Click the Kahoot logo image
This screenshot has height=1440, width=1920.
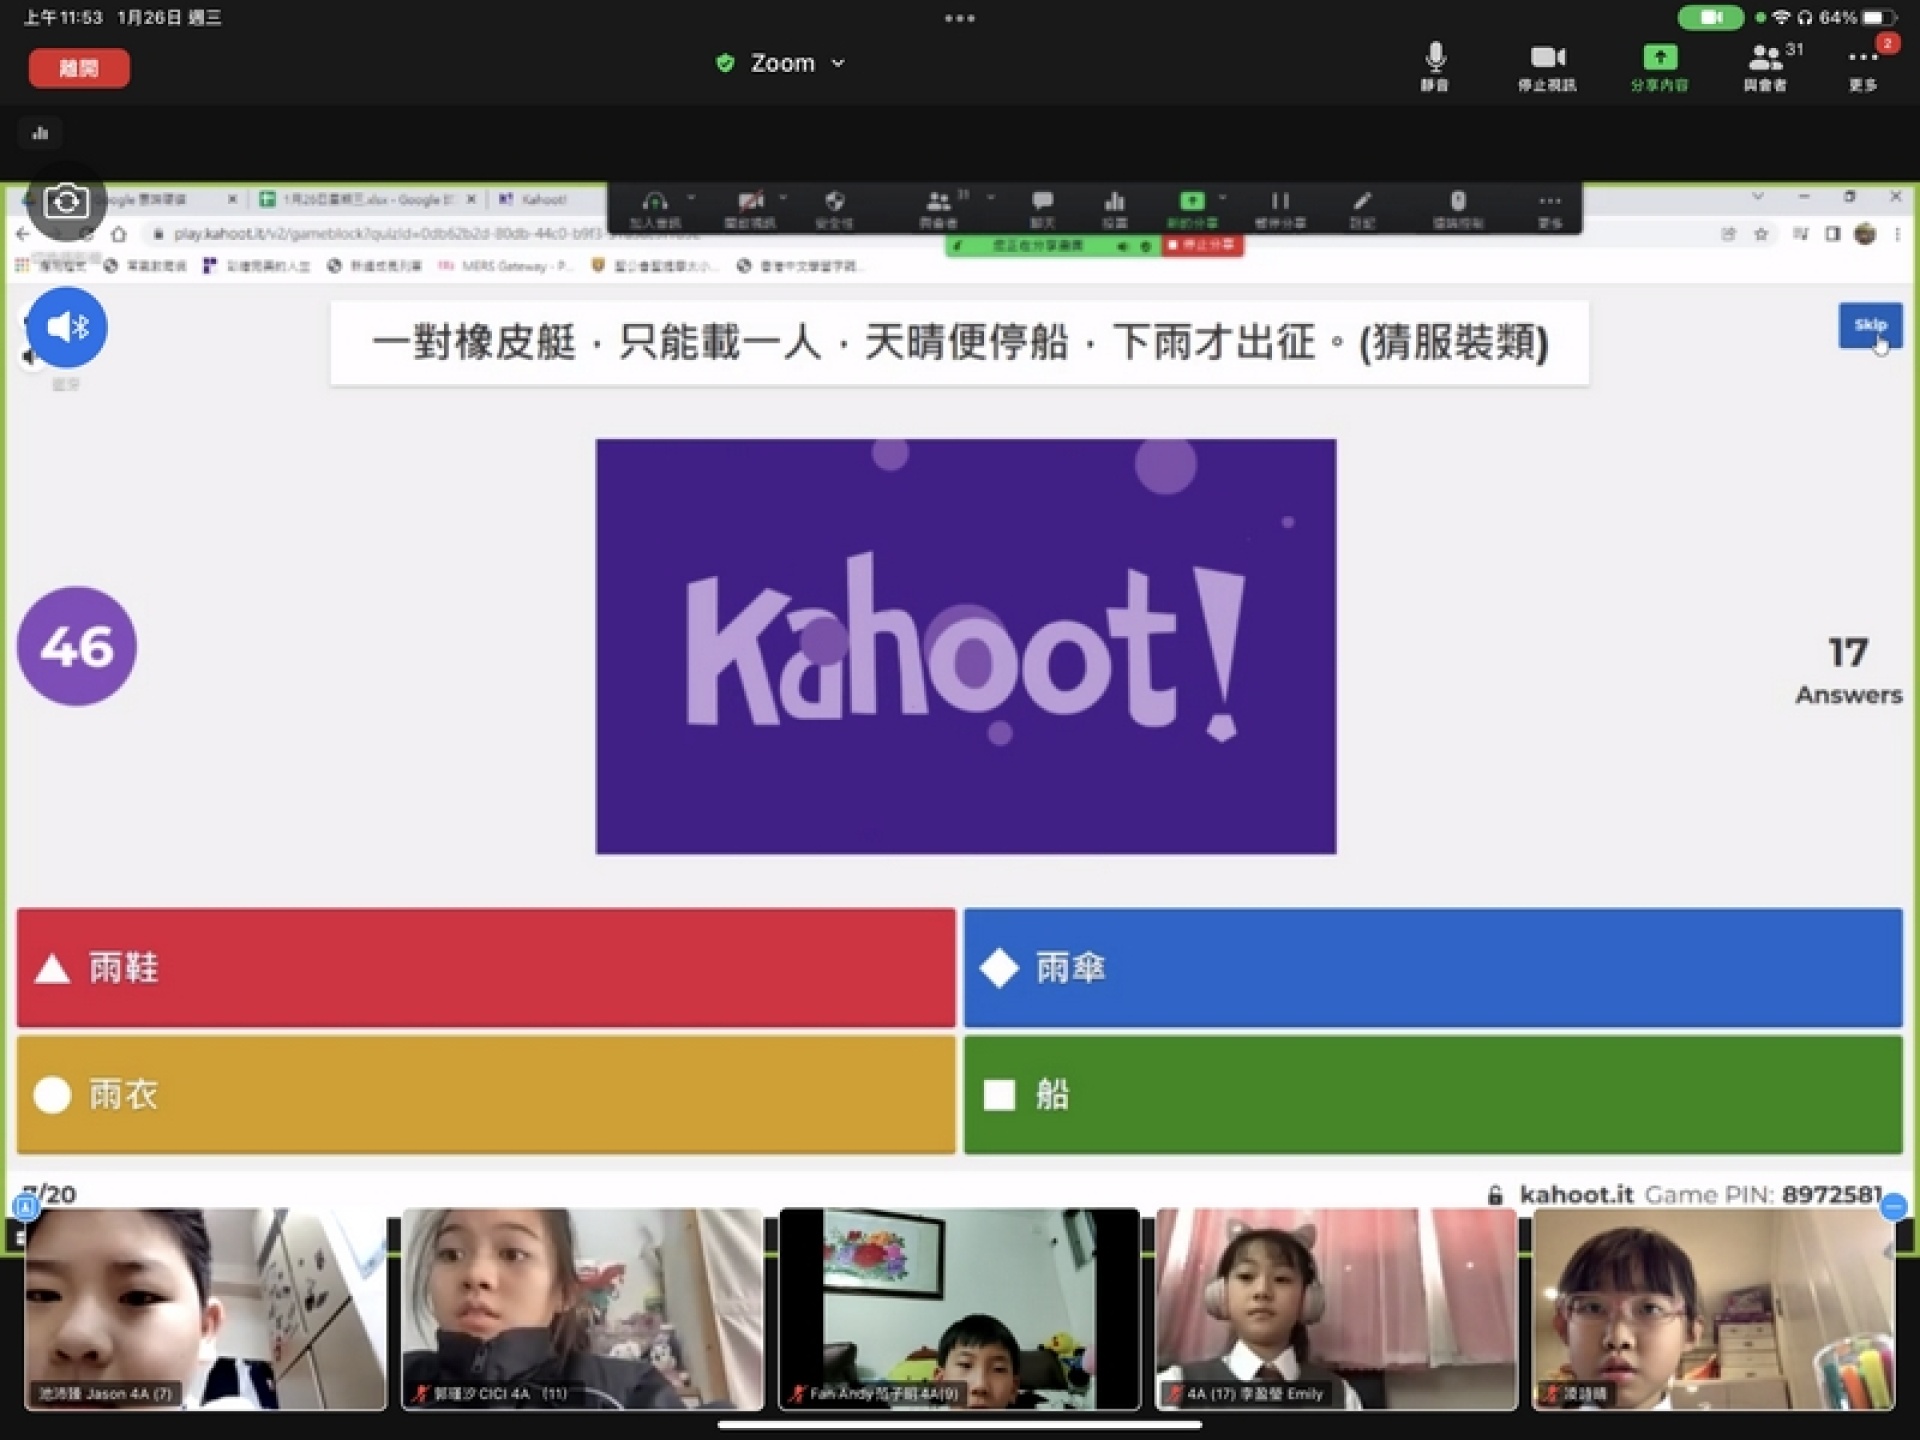click(x=966, y=646)
